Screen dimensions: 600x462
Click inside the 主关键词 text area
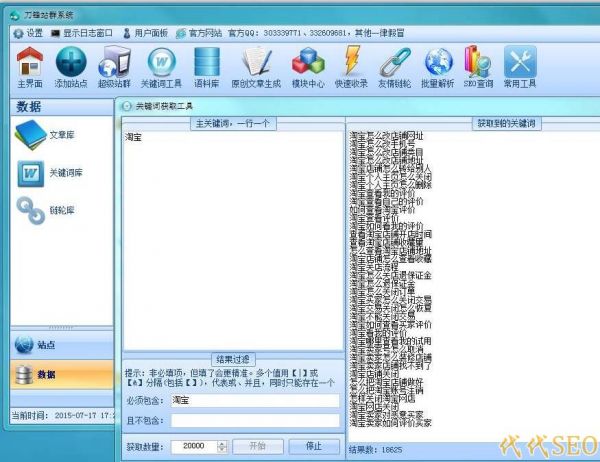tap(233, 240)
